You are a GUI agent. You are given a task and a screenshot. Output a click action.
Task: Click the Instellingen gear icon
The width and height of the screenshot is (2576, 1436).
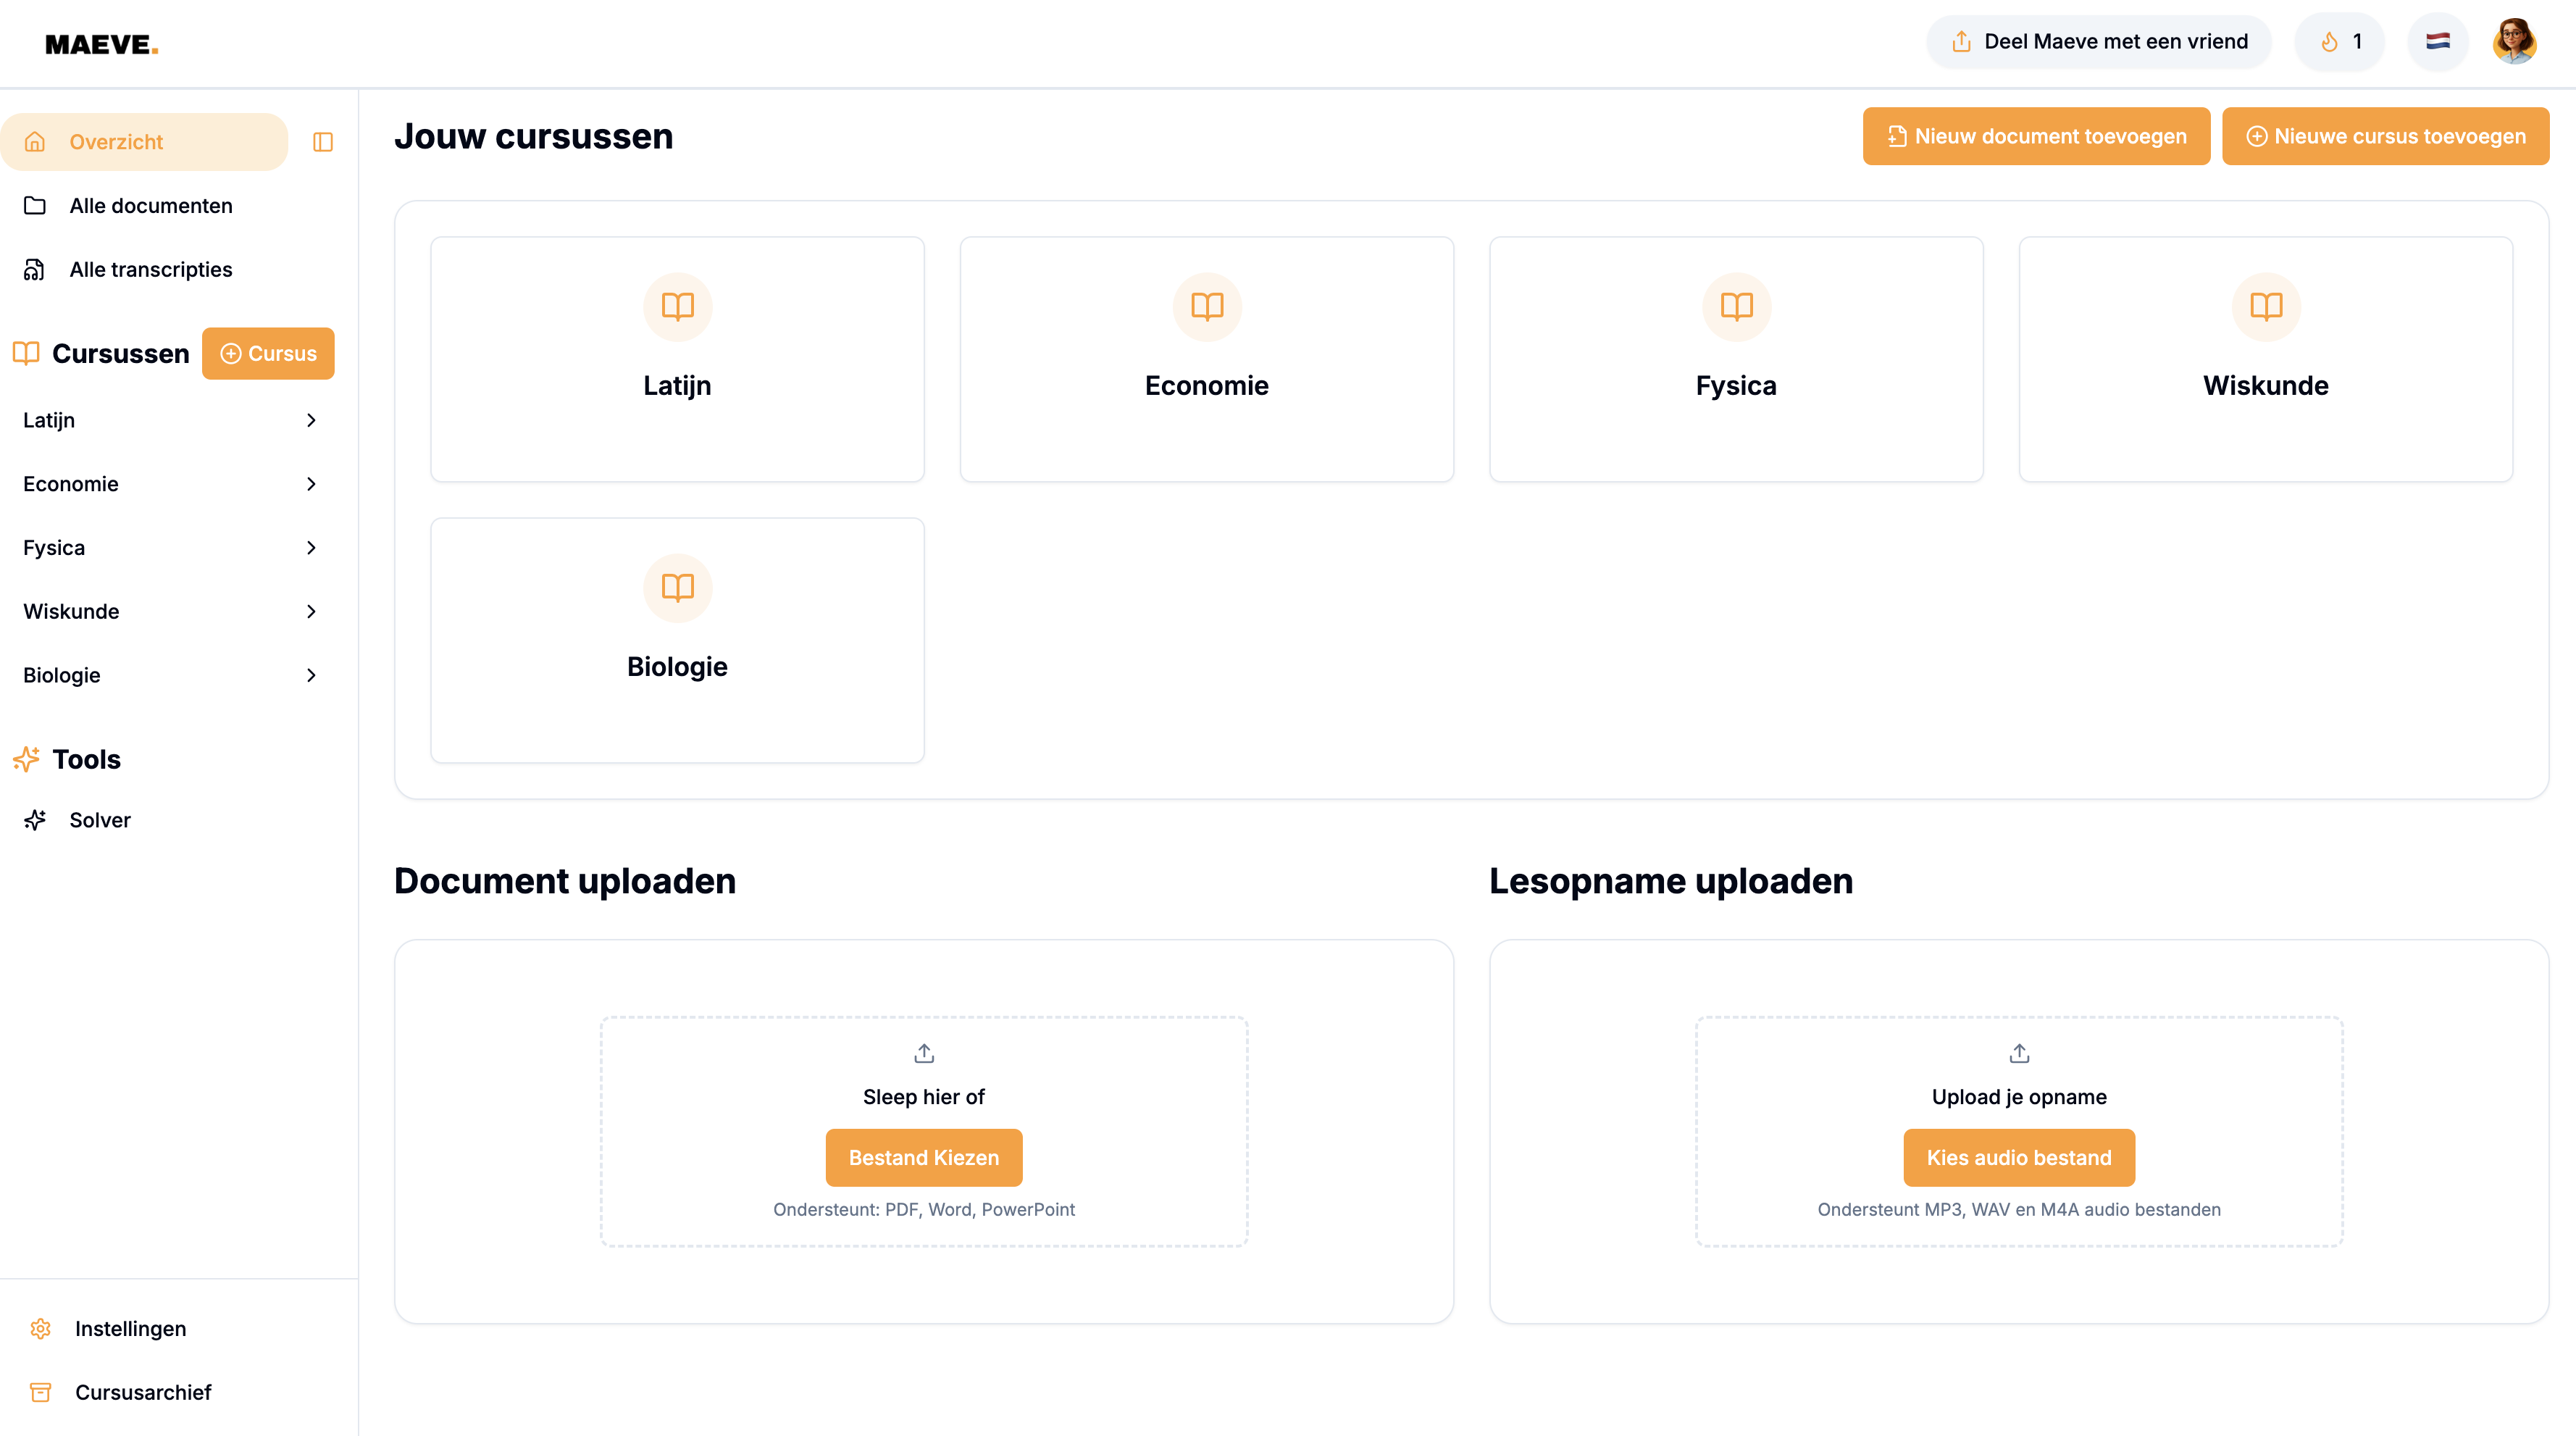coord(41,1328)
